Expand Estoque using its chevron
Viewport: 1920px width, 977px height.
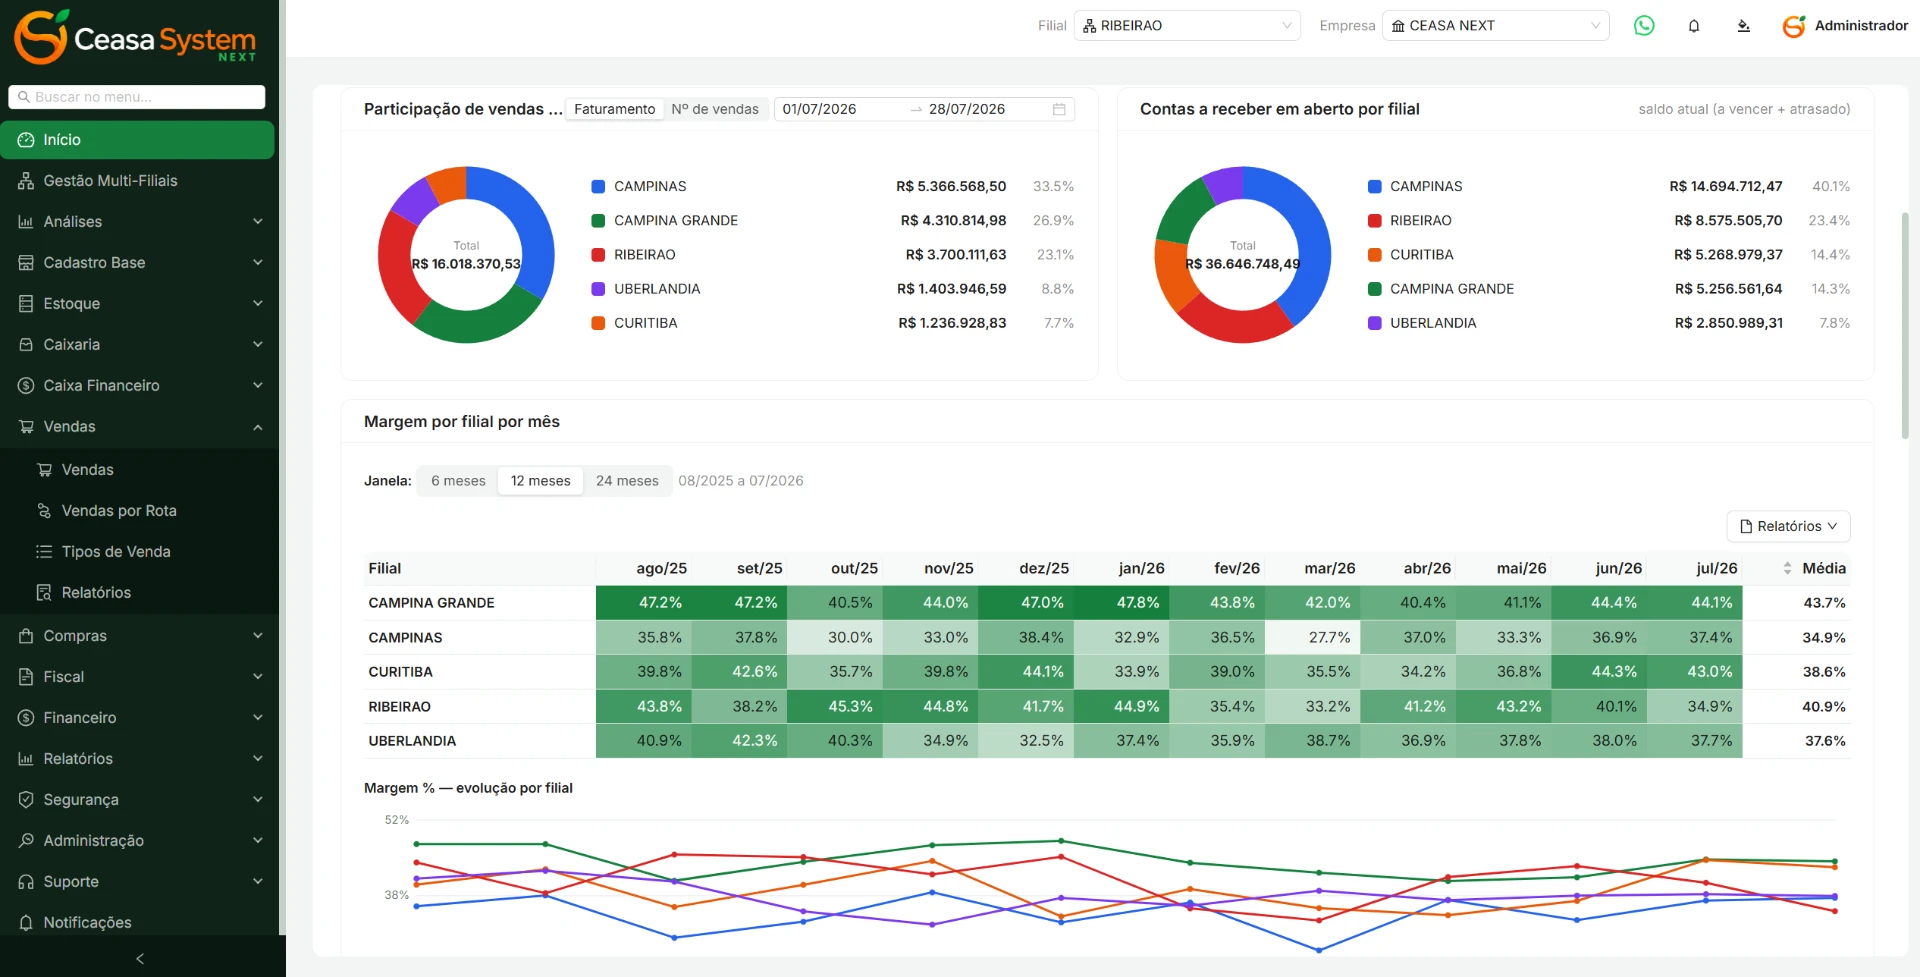[x=258, y=304]
